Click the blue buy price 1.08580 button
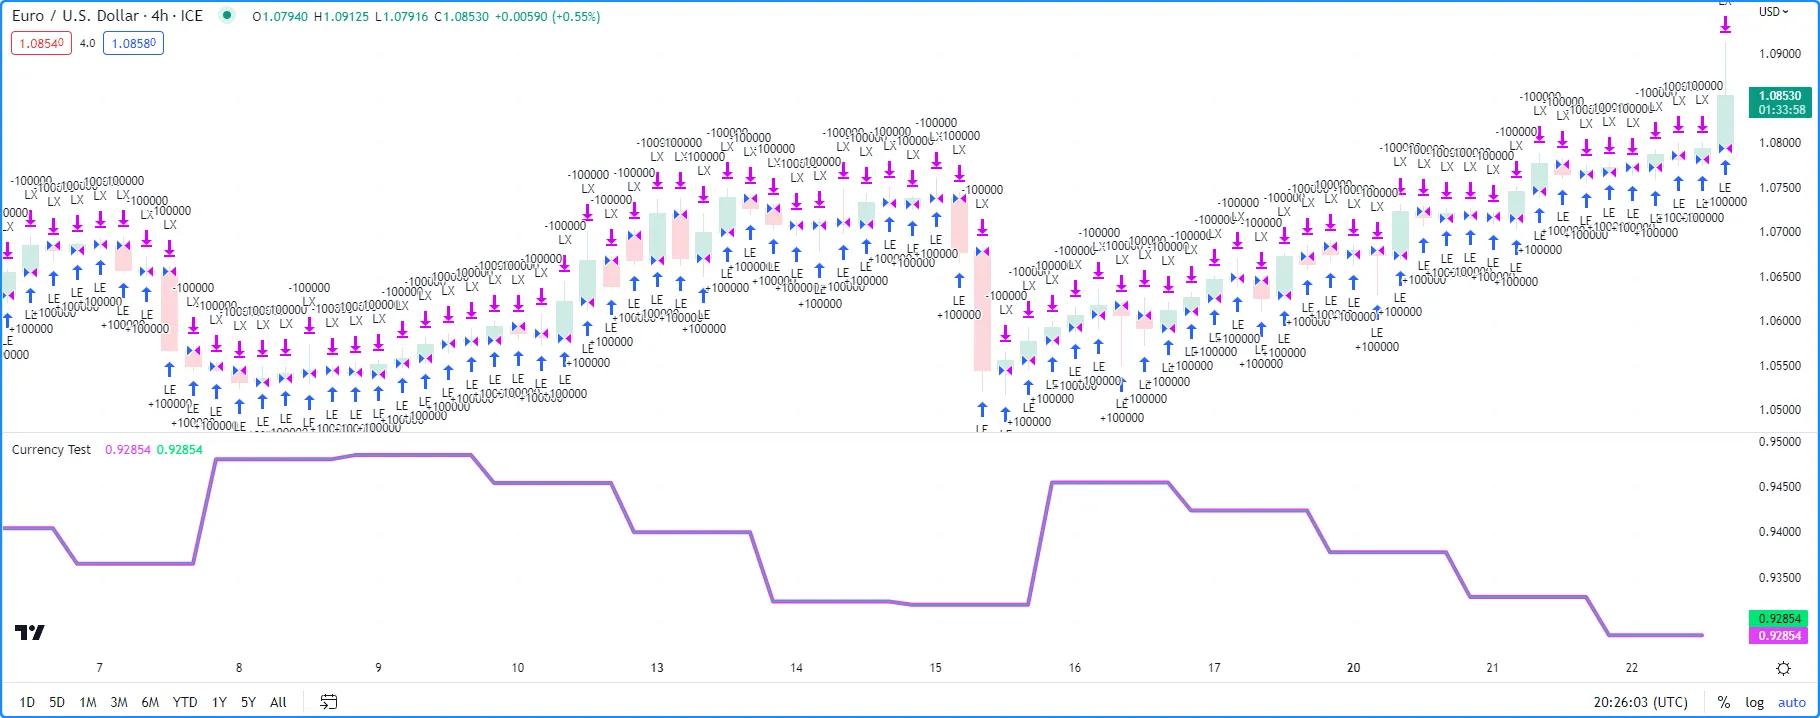The image size is (1820, 718). click(133, 43)
